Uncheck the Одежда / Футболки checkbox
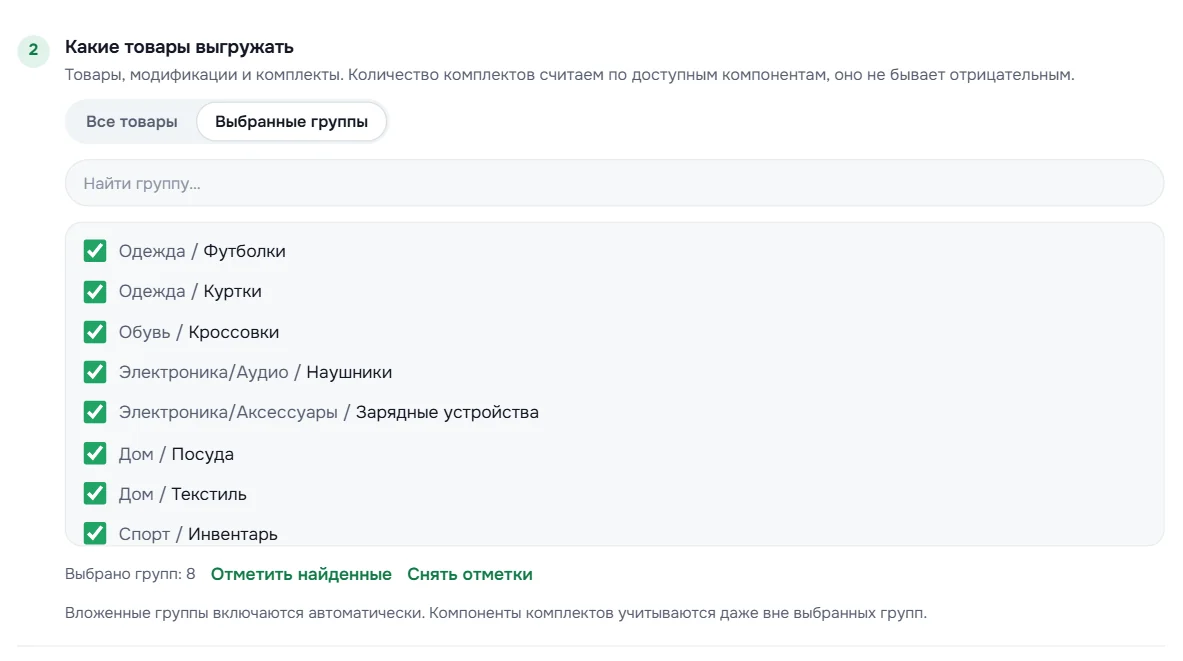The height and width of the screenshot is (661, 1183). coord(95,251)
